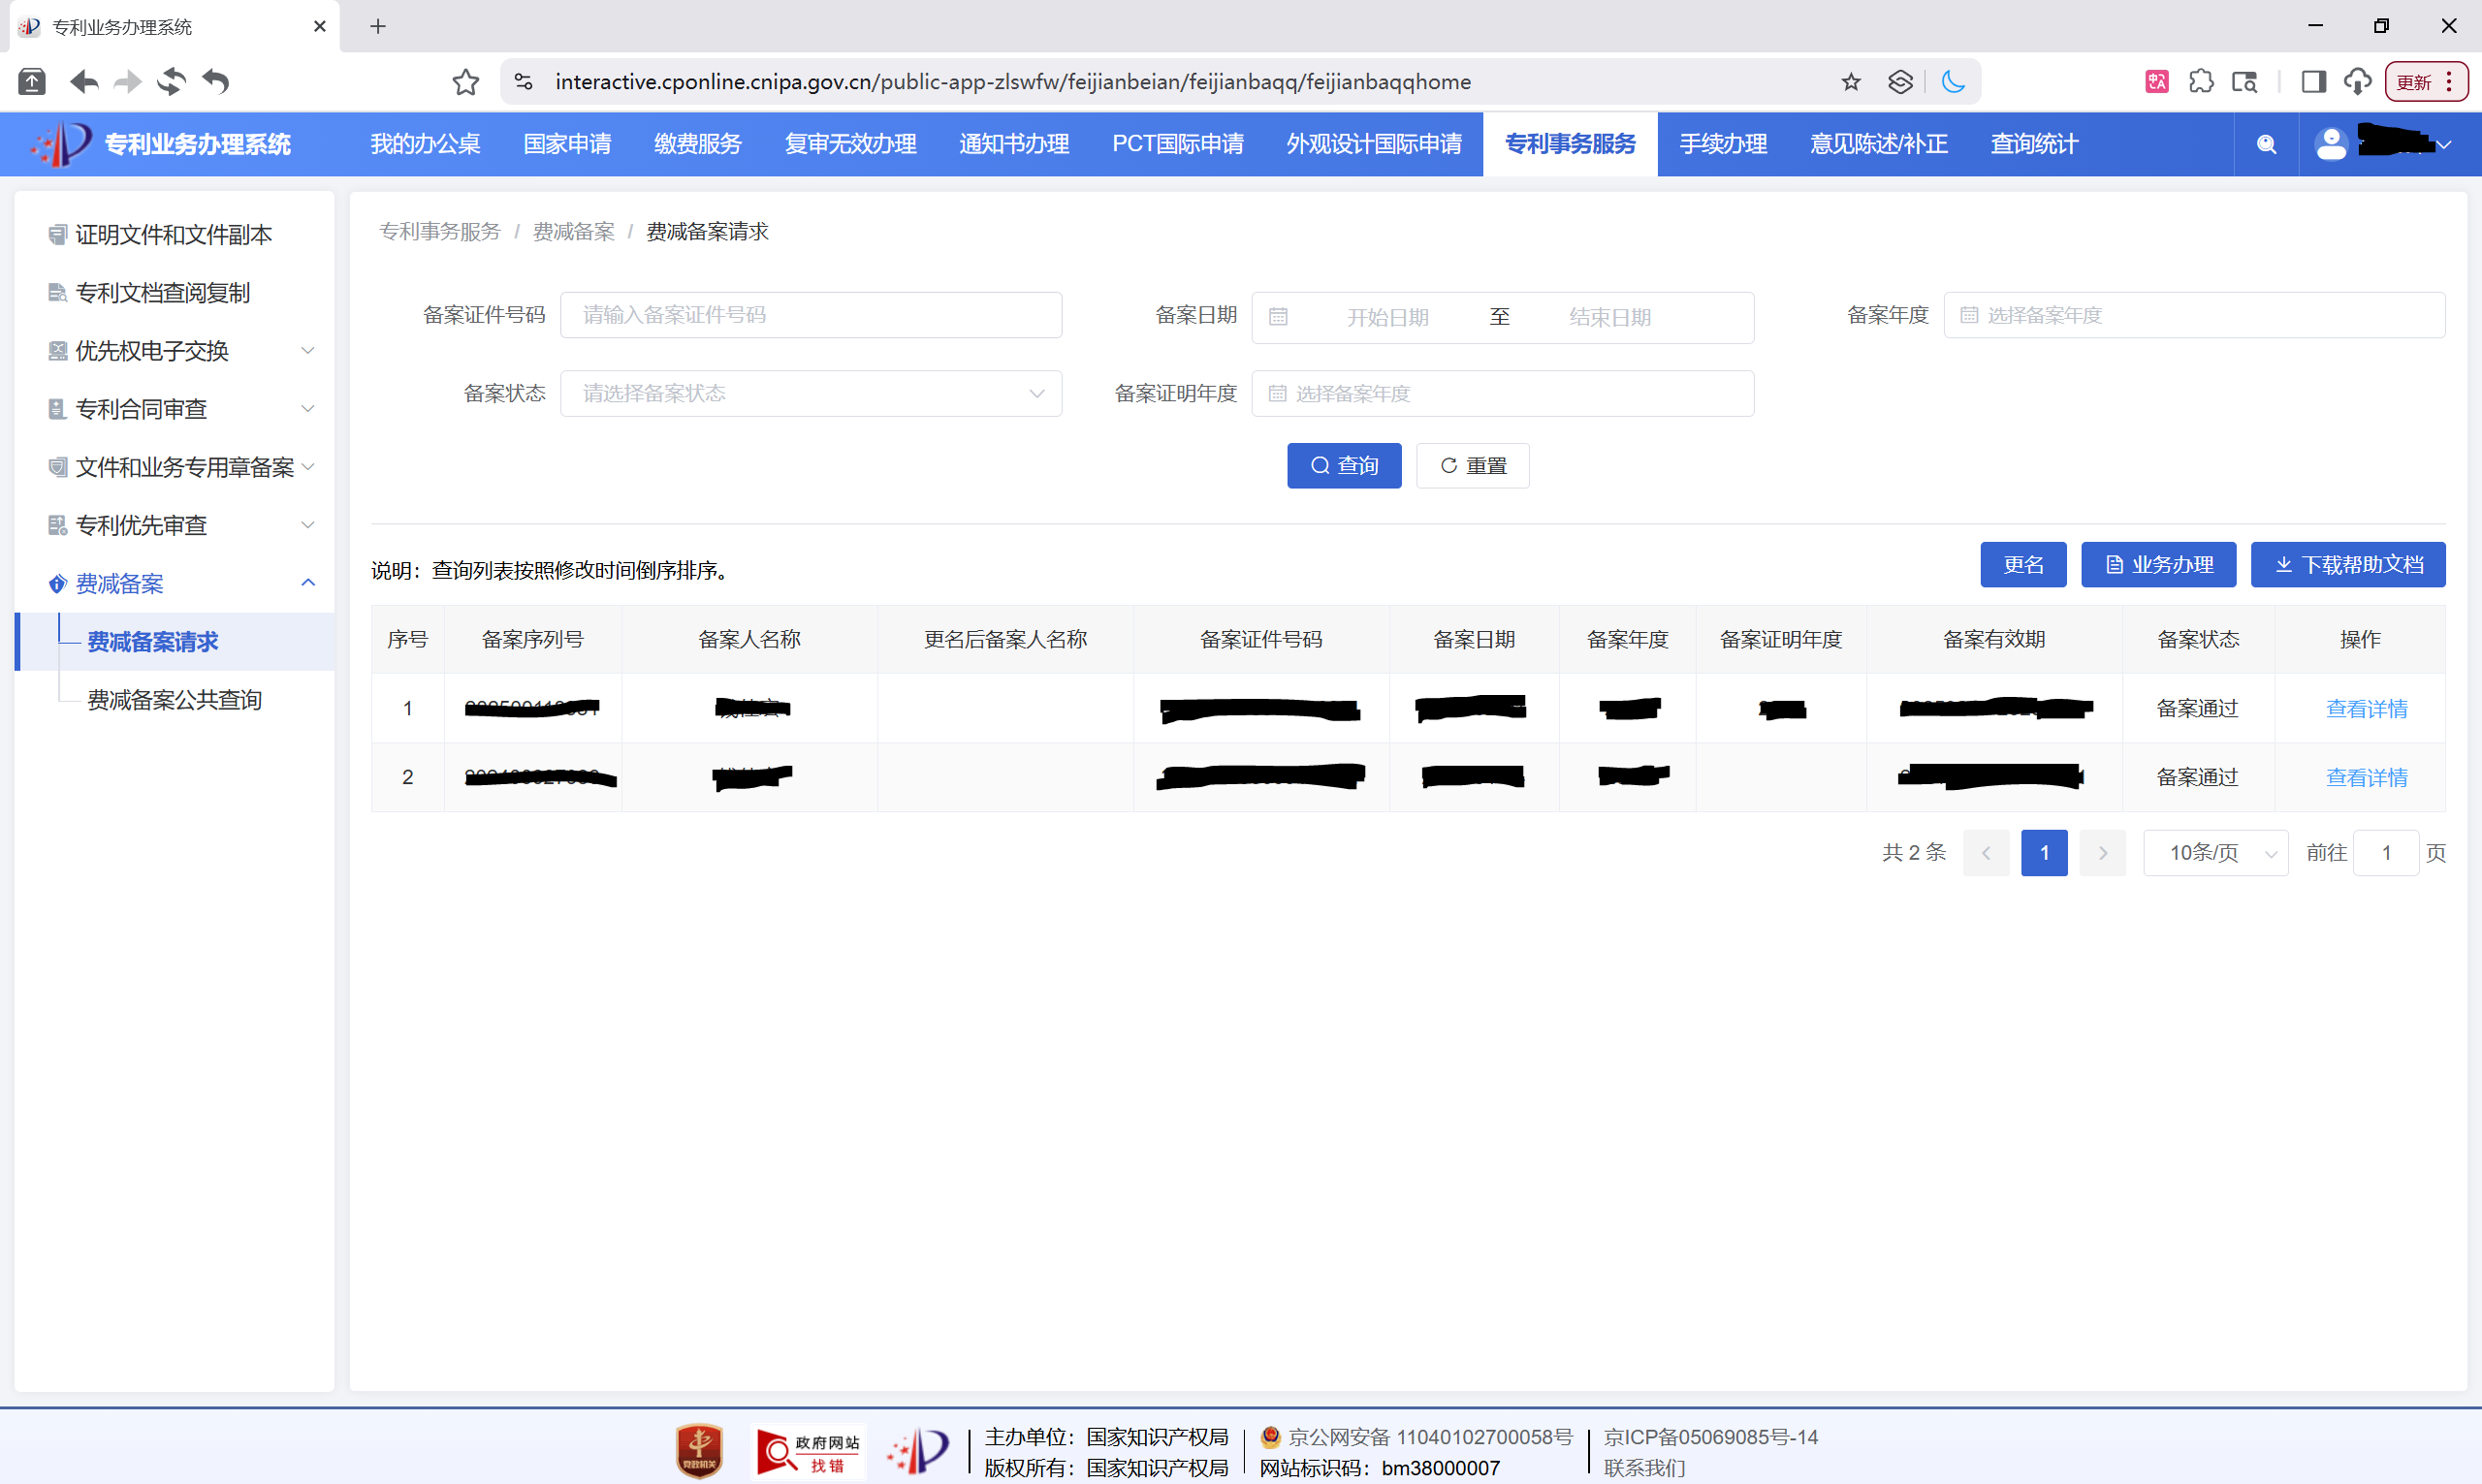Click the 查询 query button
Screen dimensions: 2482x1484
point(1344,465)
